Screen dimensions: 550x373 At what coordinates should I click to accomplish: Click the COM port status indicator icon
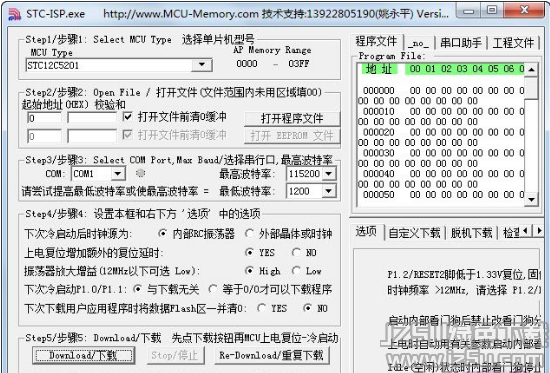(x=140, y=173)
